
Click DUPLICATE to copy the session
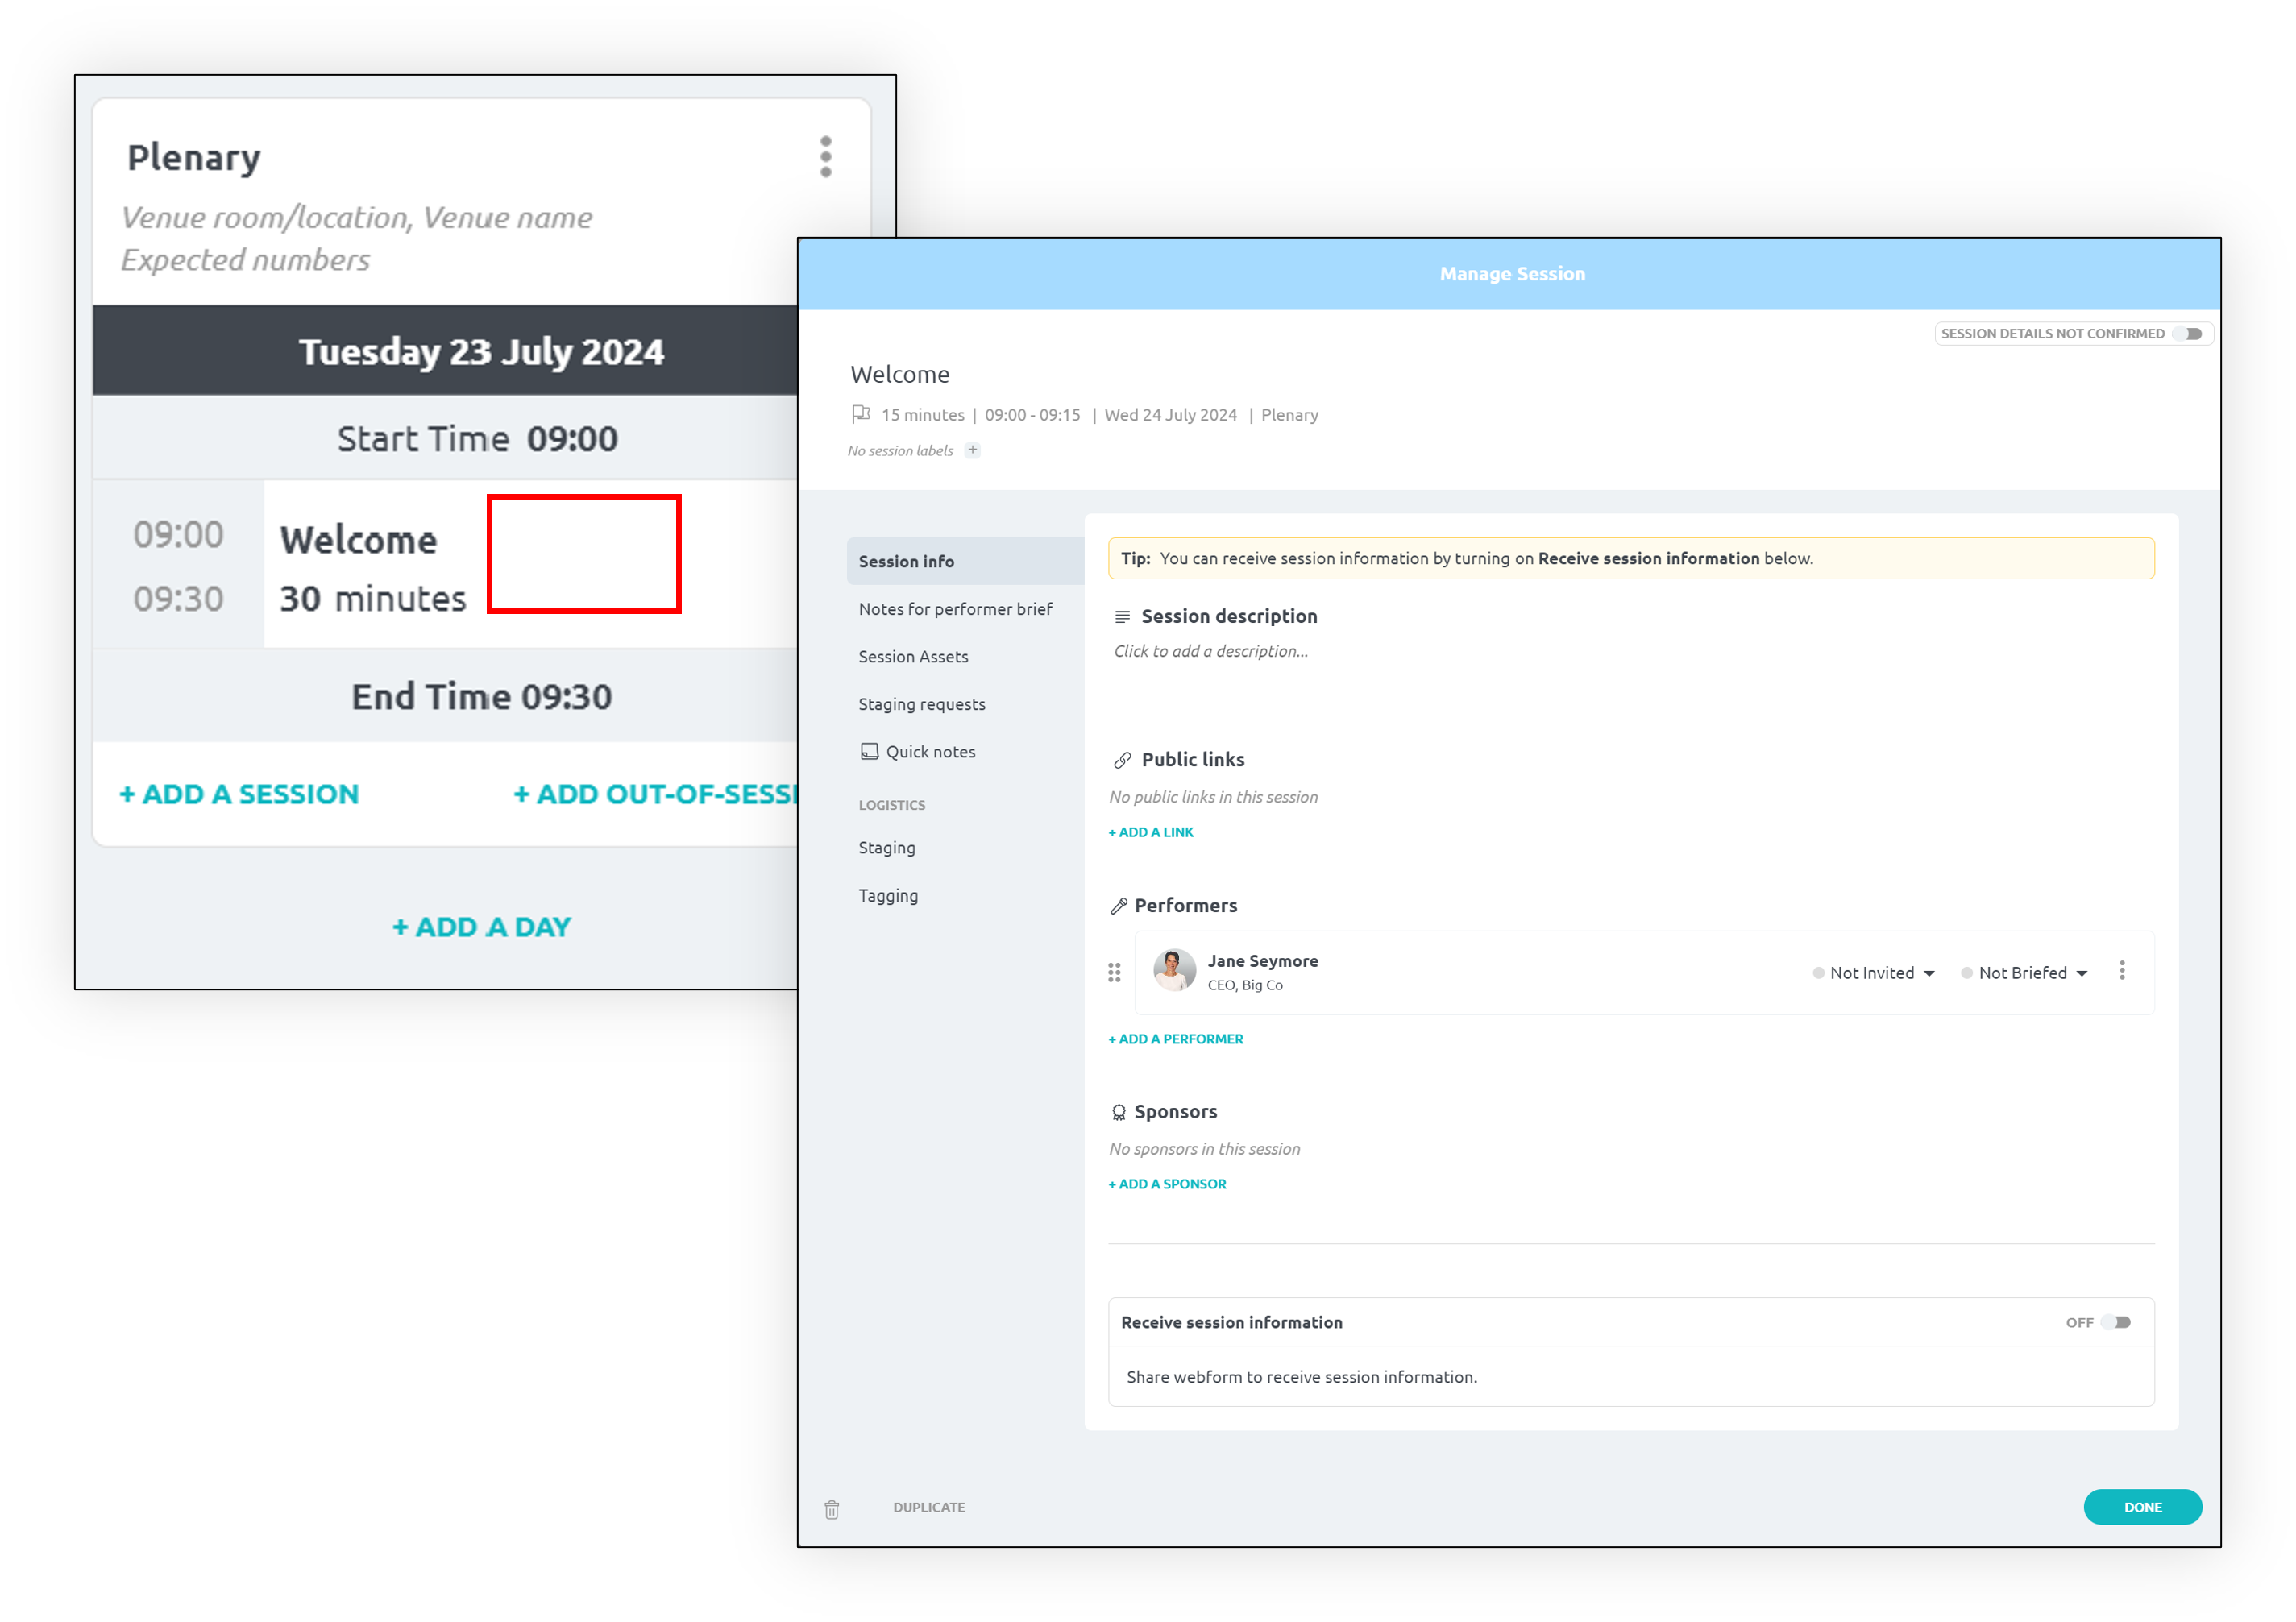(x=928, y=1507)
